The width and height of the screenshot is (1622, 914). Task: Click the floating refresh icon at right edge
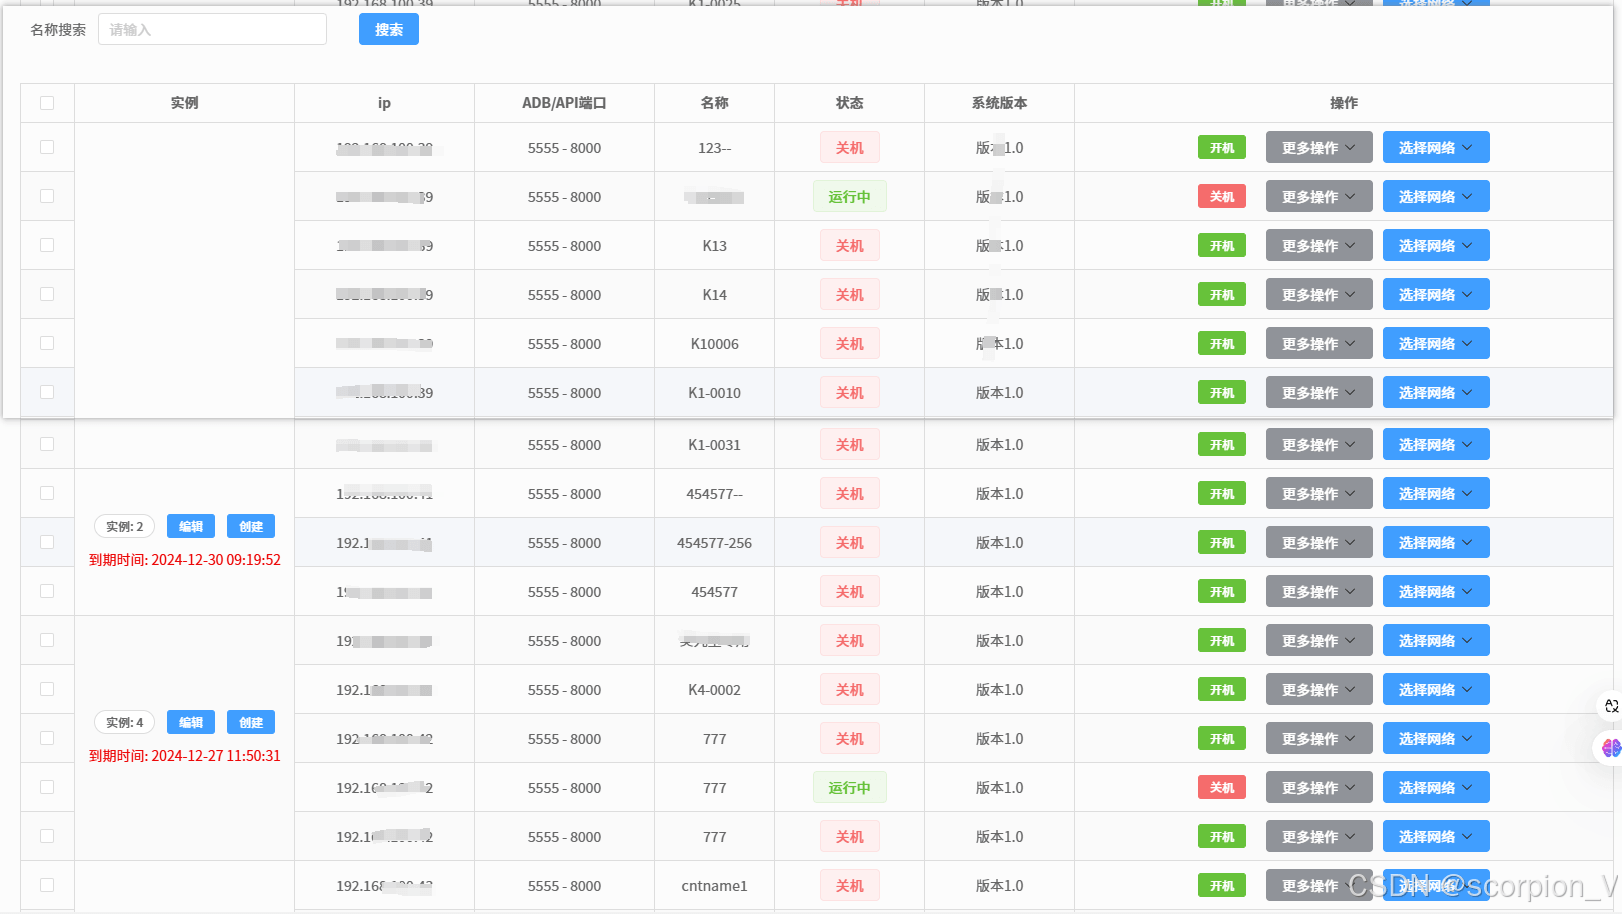click(1611, 706)
